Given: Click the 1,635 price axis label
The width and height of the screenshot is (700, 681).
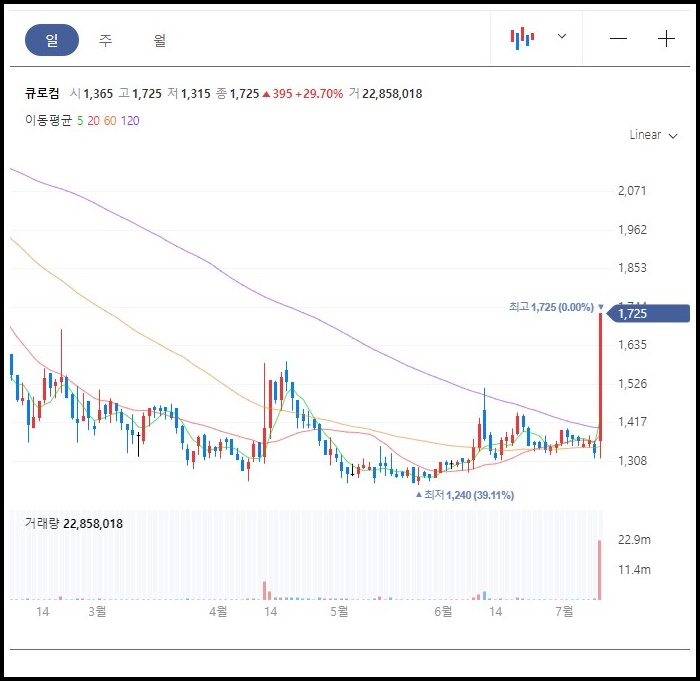Looking at the screenshot, I should click(632, 345).
